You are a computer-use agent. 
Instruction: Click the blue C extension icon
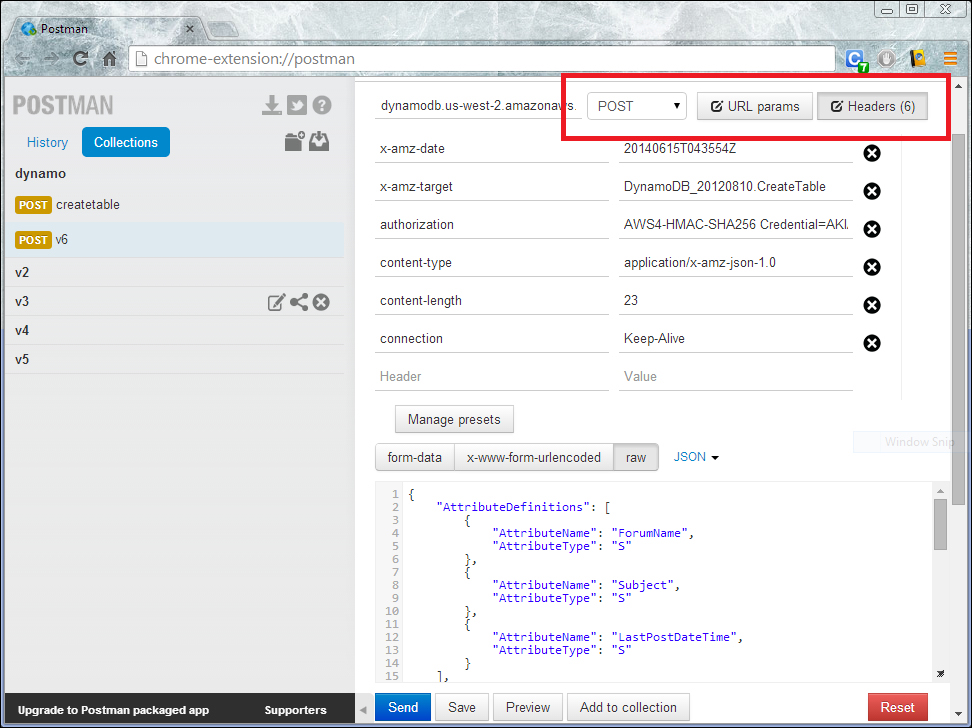click(x=855, y=60)
